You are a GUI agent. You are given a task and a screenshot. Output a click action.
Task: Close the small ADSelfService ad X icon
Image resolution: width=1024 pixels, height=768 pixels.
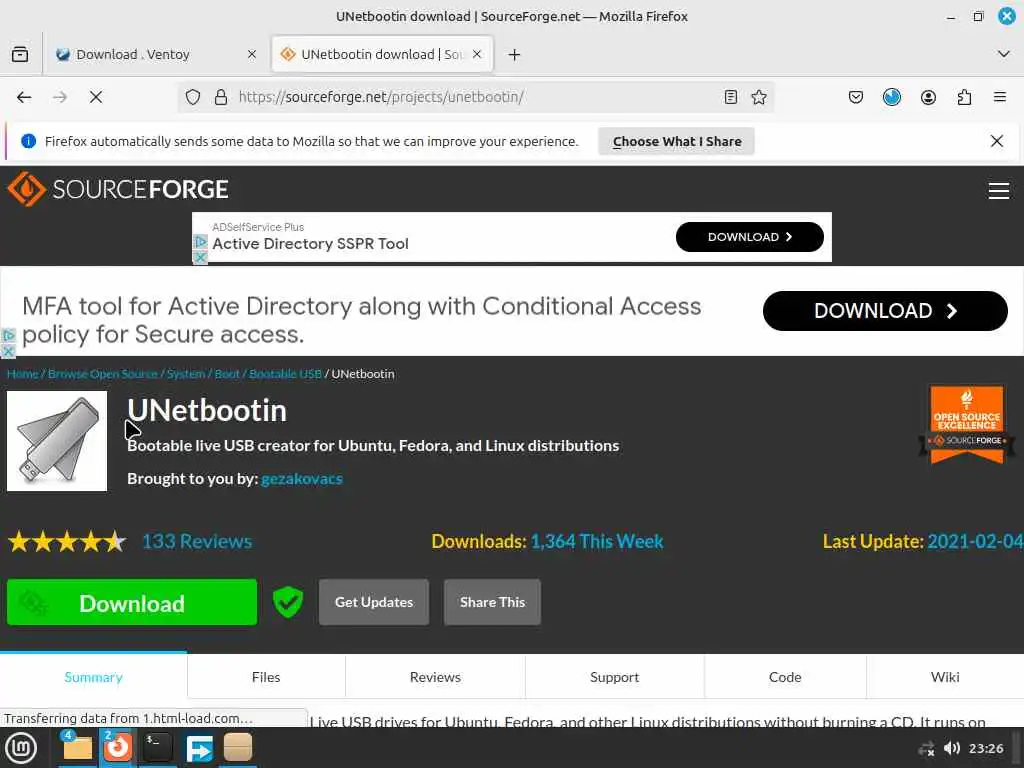[x=200, y=257]
